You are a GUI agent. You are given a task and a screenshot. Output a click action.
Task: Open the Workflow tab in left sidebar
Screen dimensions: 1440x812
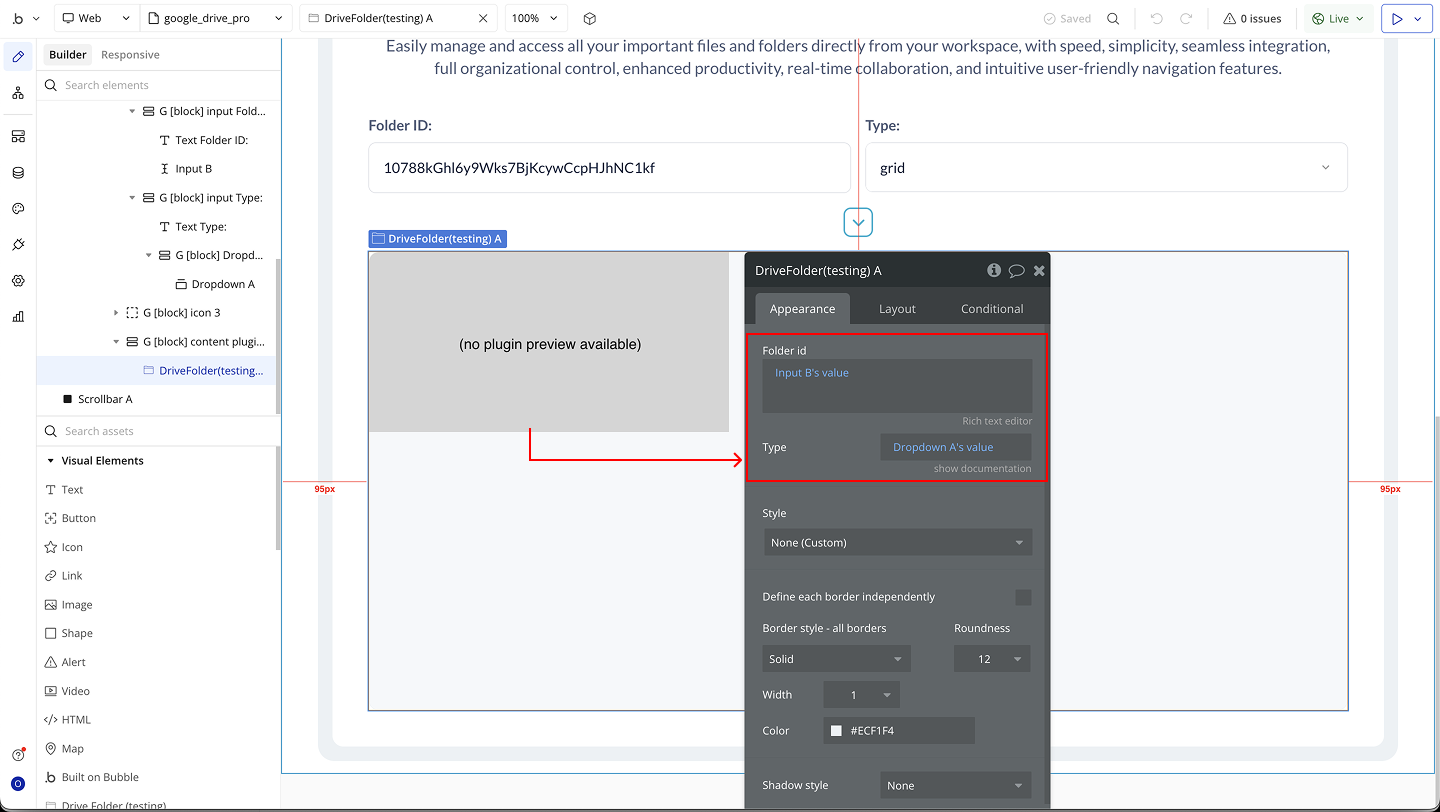click(18, 93)
